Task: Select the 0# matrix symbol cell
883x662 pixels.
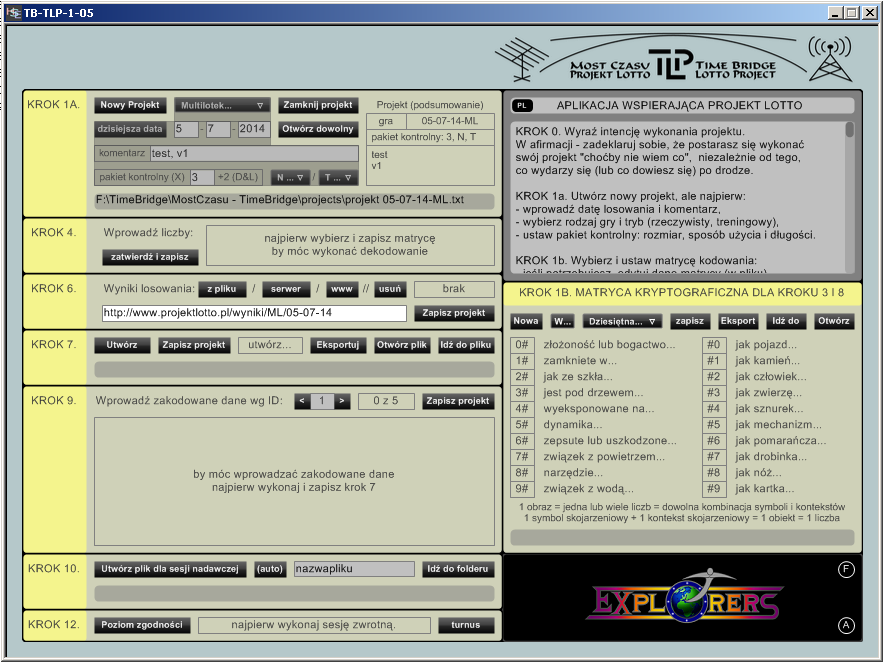Action: coord(522,345)
